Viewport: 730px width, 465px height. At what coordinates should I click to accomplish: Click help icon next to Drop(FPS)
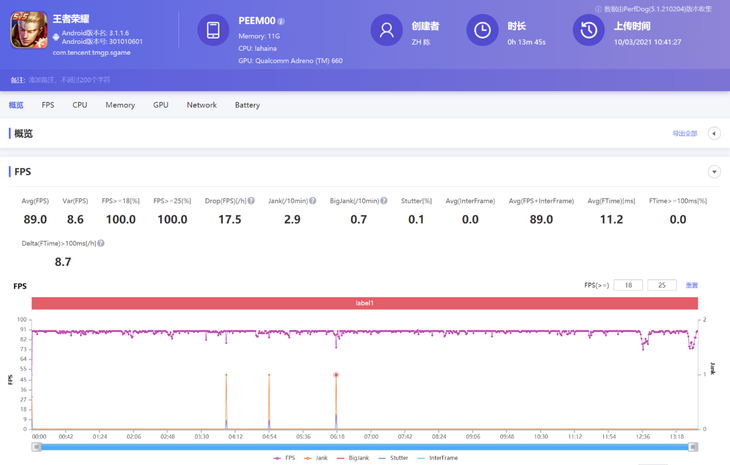pyautogui.click(x=251, y=201)
